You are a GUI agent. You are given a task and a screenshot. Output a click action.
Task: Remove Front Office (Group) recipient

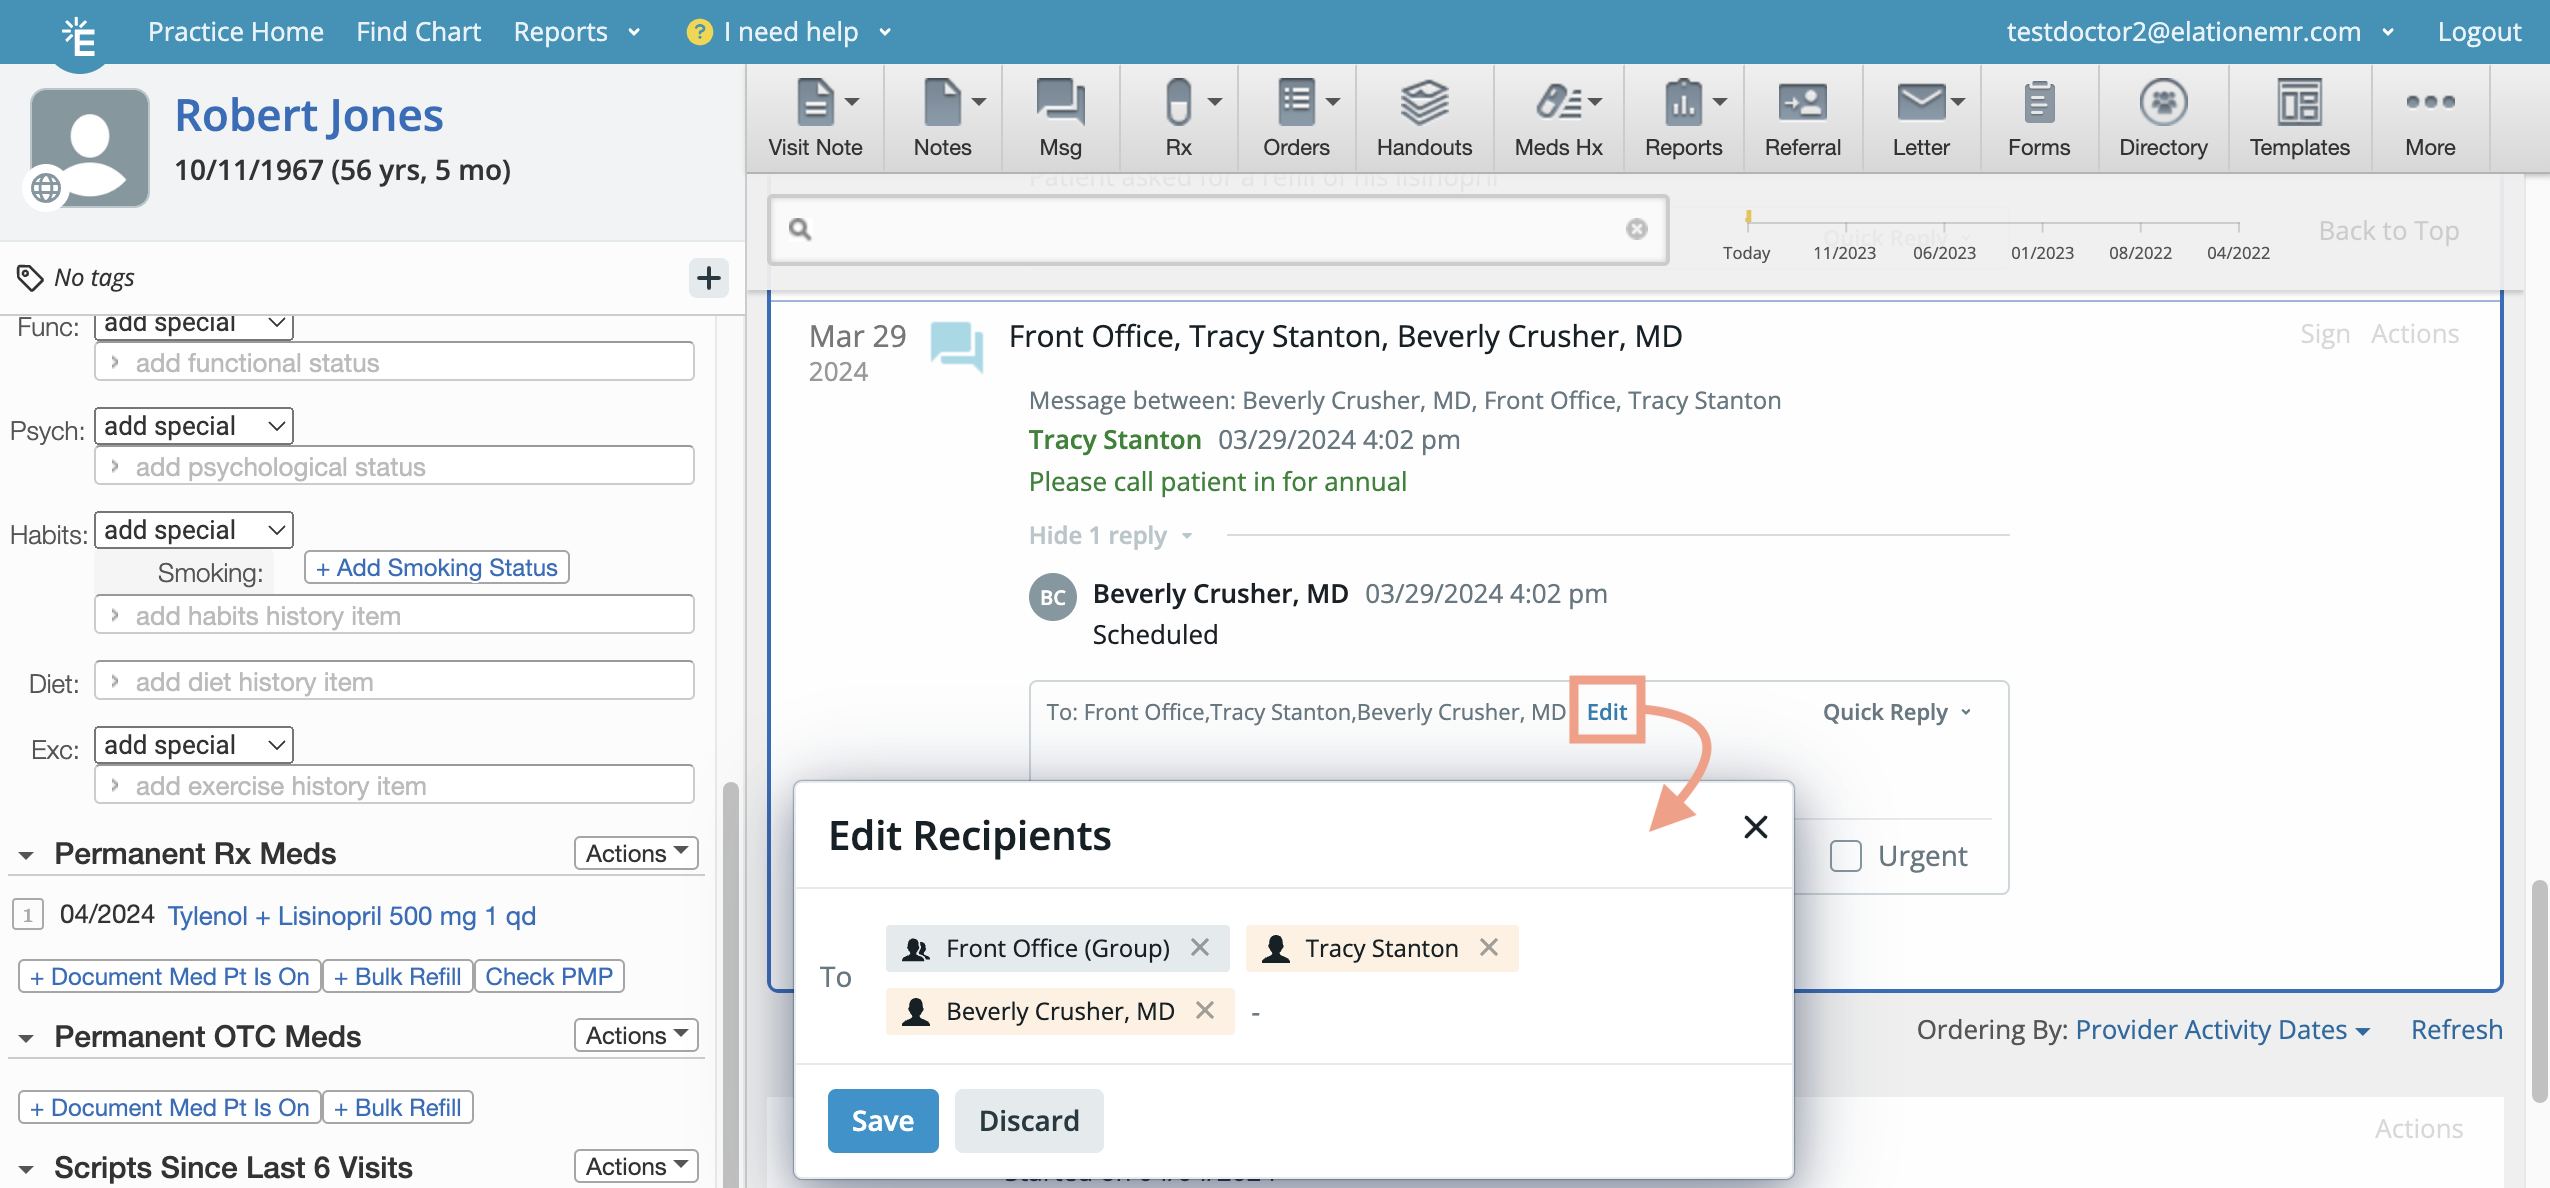click(1200, 947)
